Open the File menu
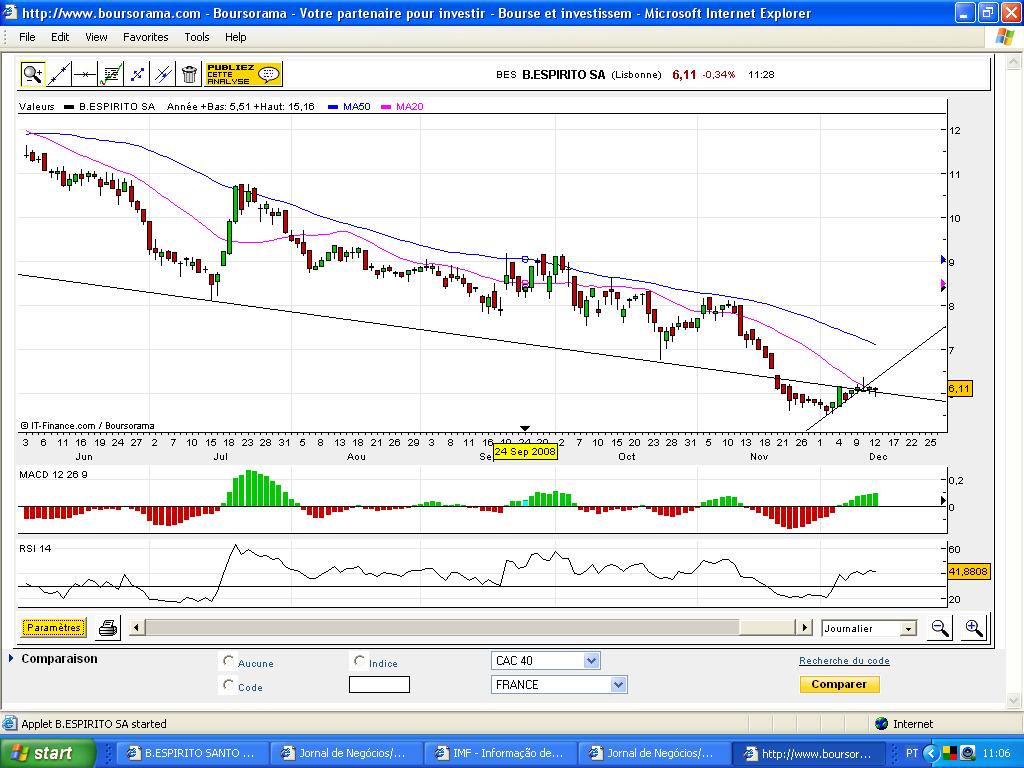 coord(27,37)
